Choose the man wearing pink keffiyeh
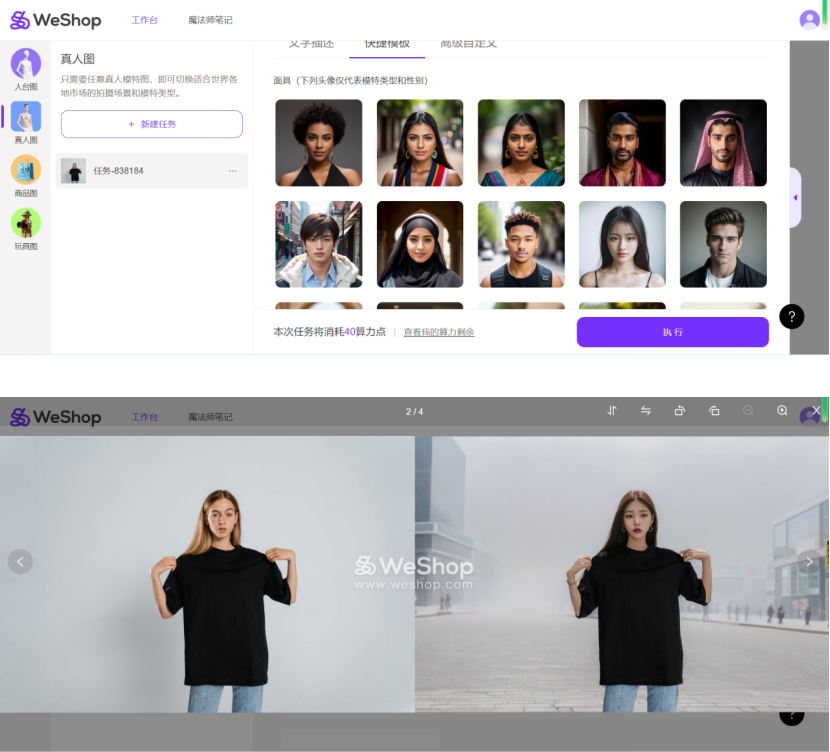Image resolution: width=830 pixels, height=752 pixels. click(724, 143)
